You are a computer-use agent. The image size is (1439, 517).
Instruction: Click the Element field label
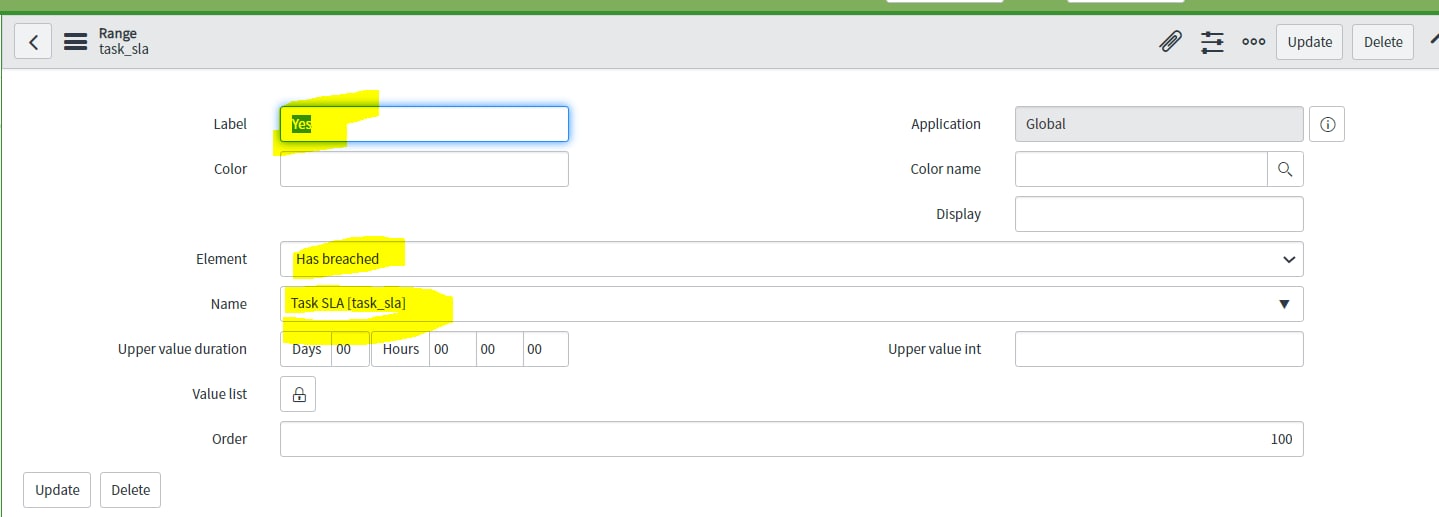coord(221,259)
